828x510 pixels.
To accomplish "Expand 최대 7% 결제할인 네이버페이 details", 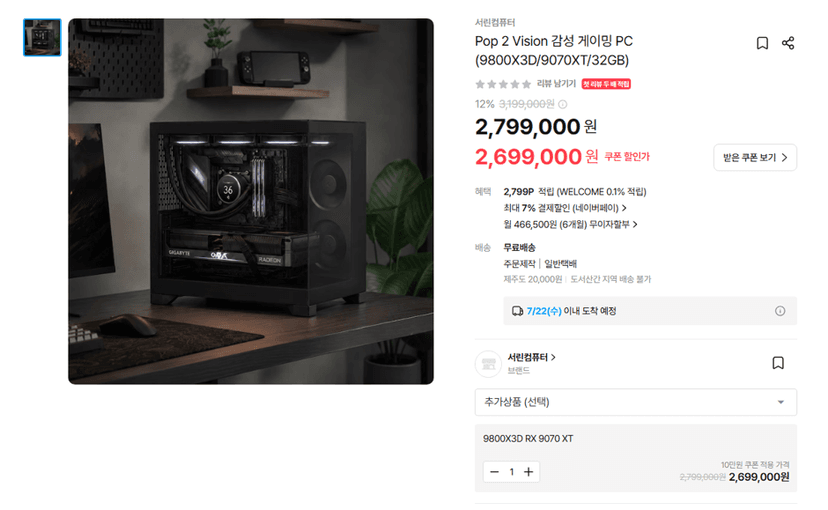I will (565, 208).
